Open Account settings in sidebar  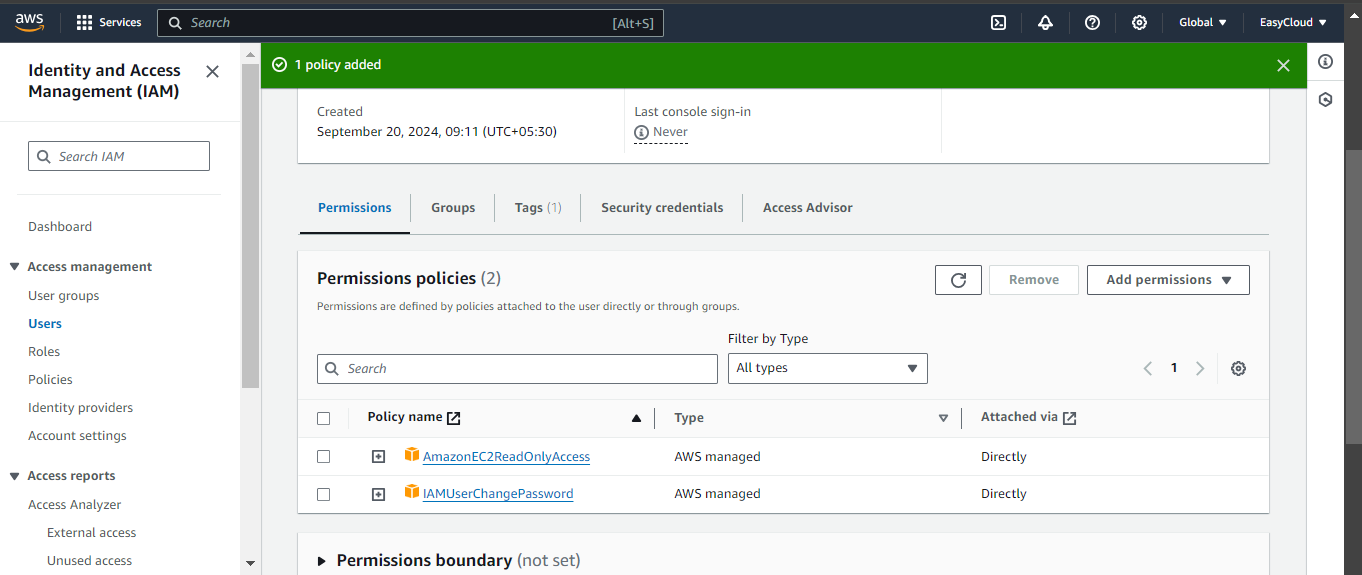tap(77, 436)
